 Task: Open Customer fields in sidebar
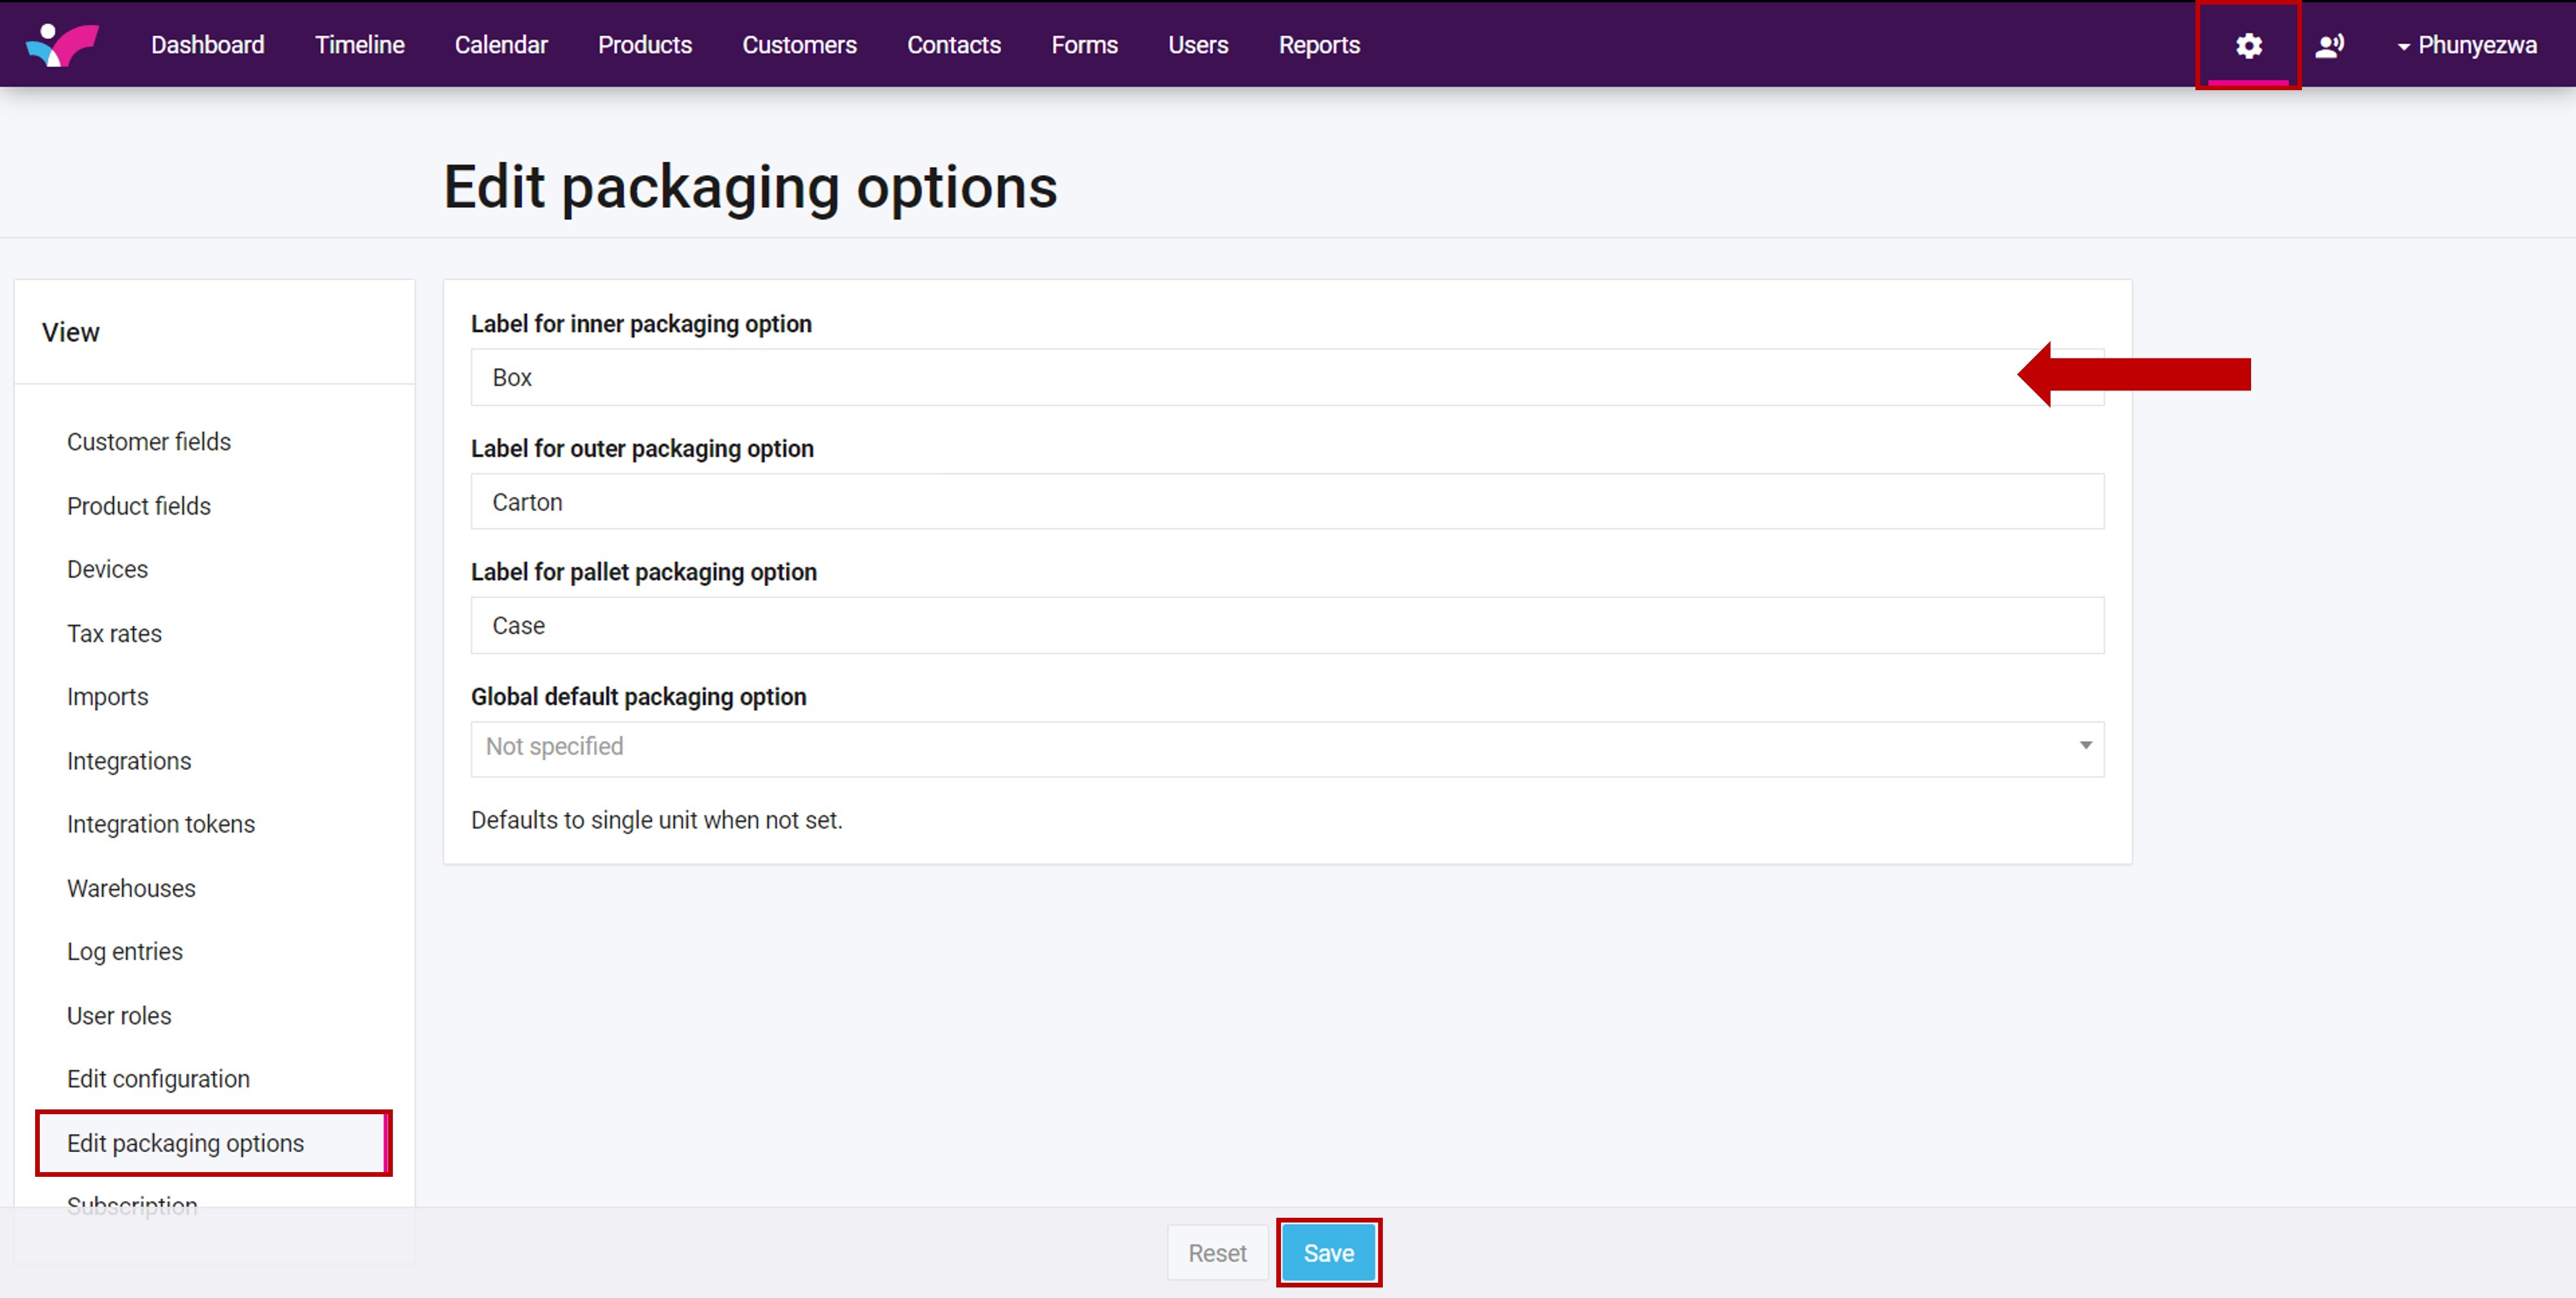(148, 442)
